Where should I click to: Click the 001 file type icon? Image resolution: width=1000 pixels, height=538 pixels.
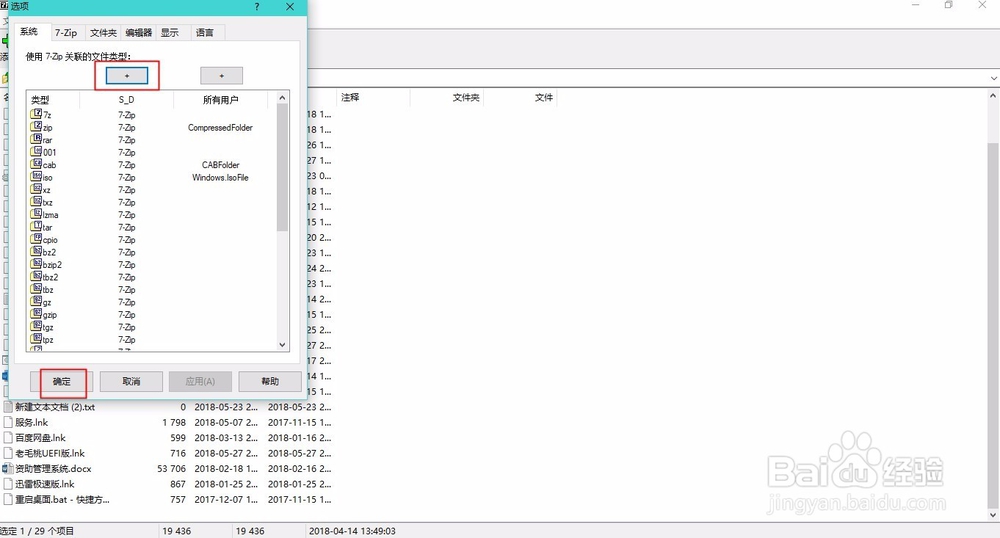click(36, 152)
